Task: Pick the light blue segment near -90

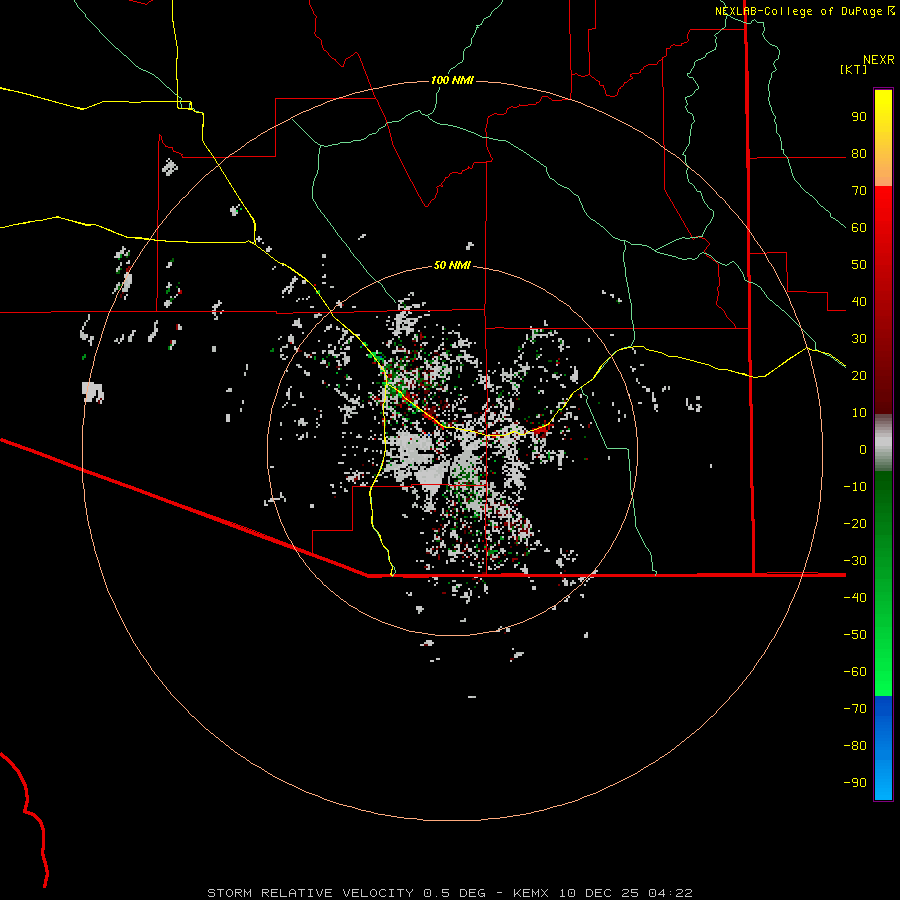Action: pos(883,781)
